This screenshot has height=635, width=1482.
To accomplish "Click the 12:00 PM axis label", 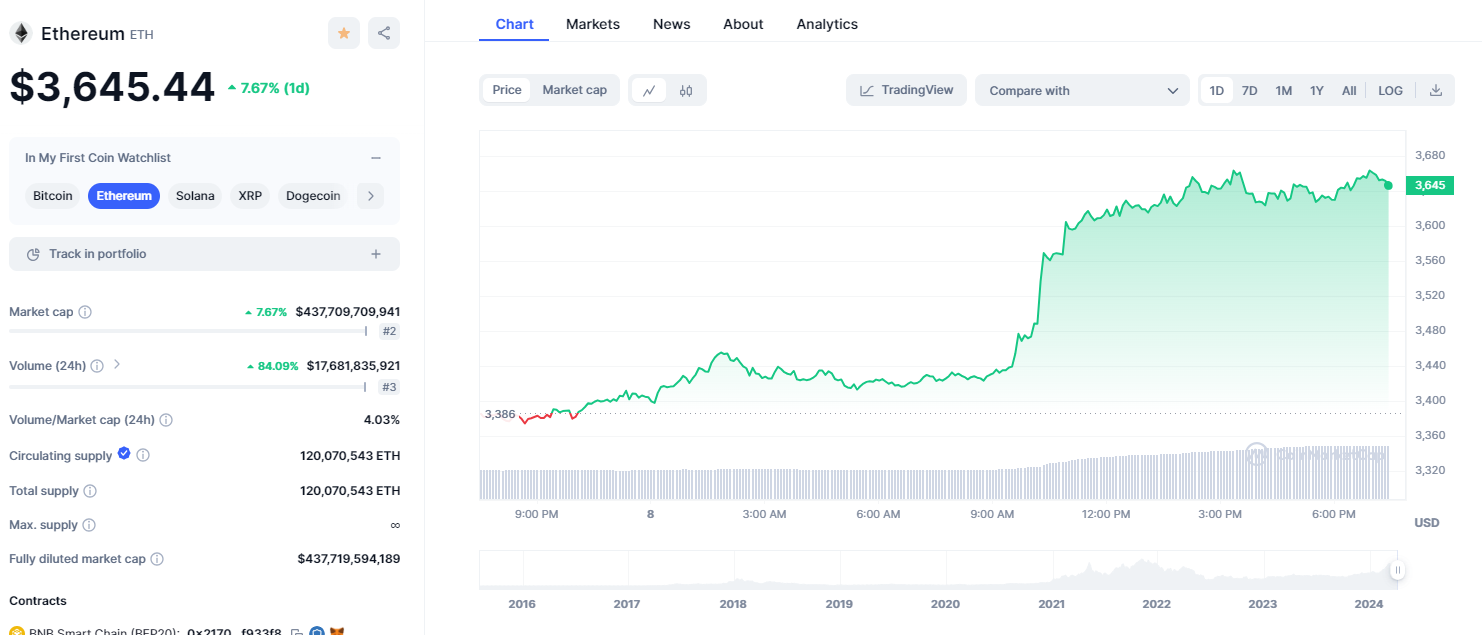I will 1106,514.
